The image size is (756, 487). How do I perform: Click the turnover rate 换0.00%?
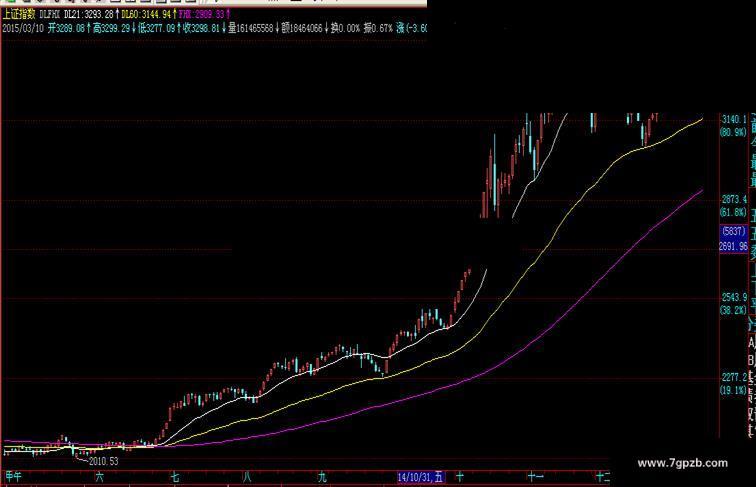tap(345, 28)
